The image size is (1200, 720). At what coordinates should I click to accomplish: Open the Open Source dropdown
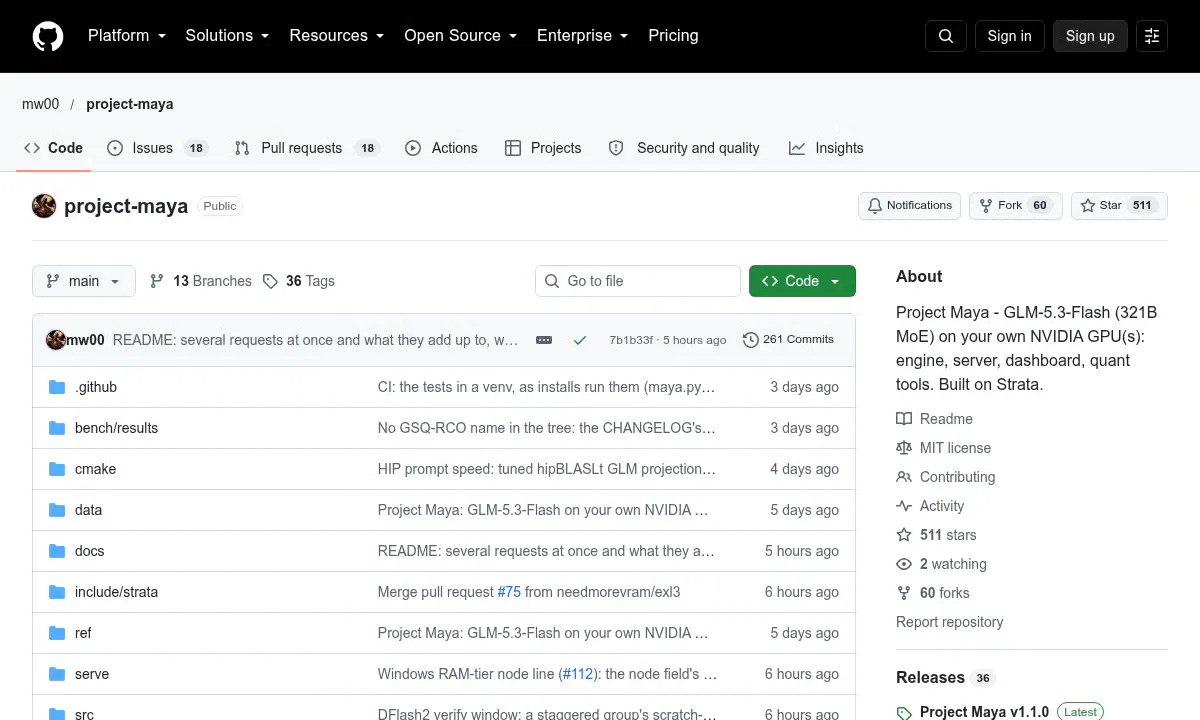pyautogui.click(x=460, y=36)
